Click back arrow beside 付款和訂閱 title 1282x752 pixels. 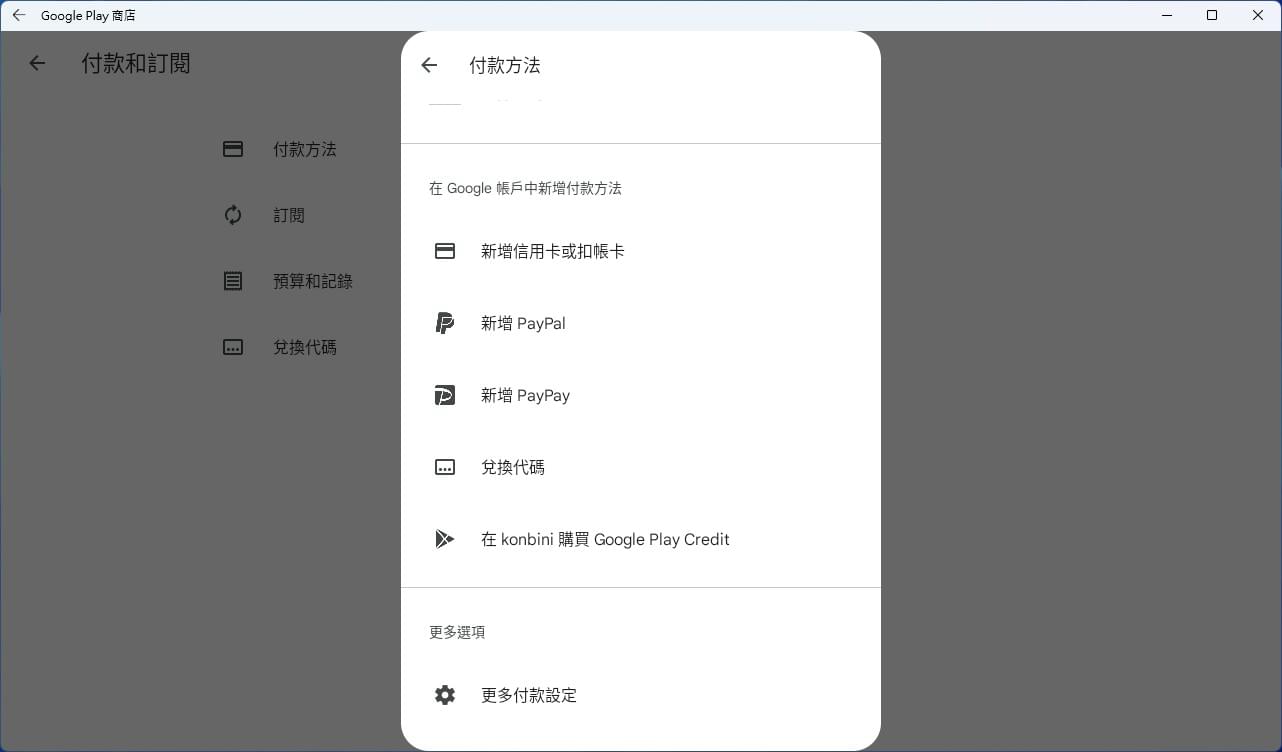pos(37,63)
